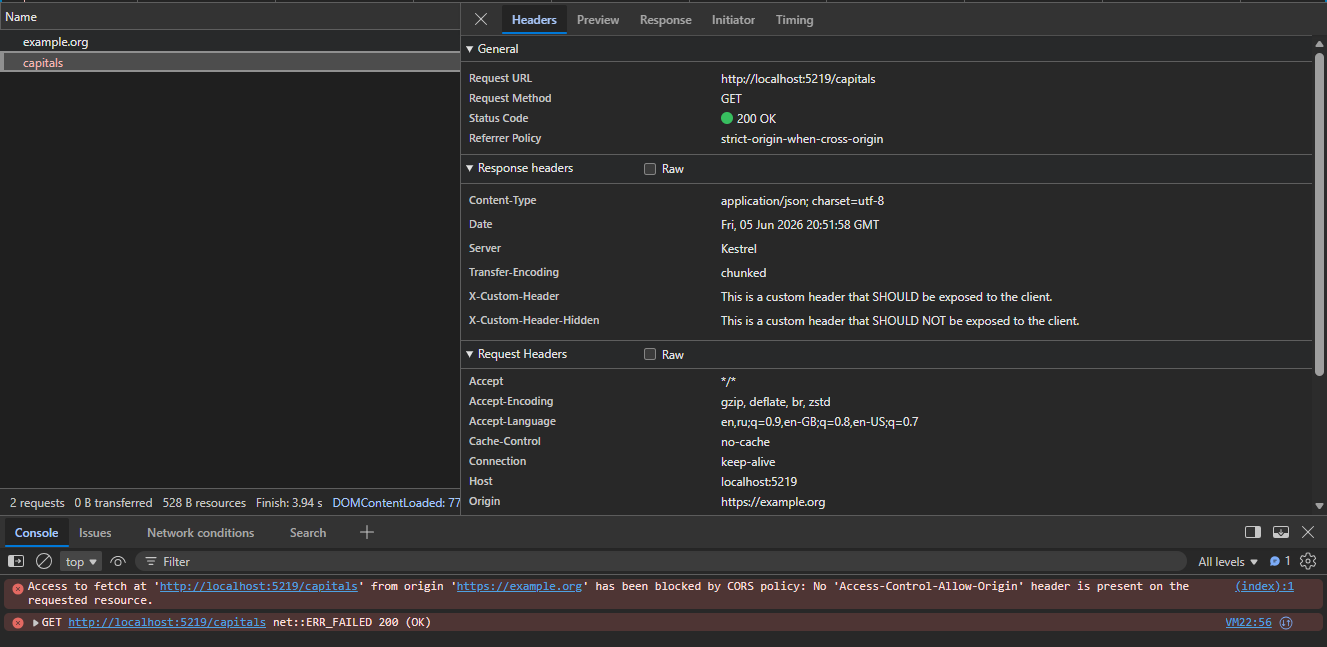
Task: Click the headers pane vertical scrollbar
Action: tap(1320, 215)
